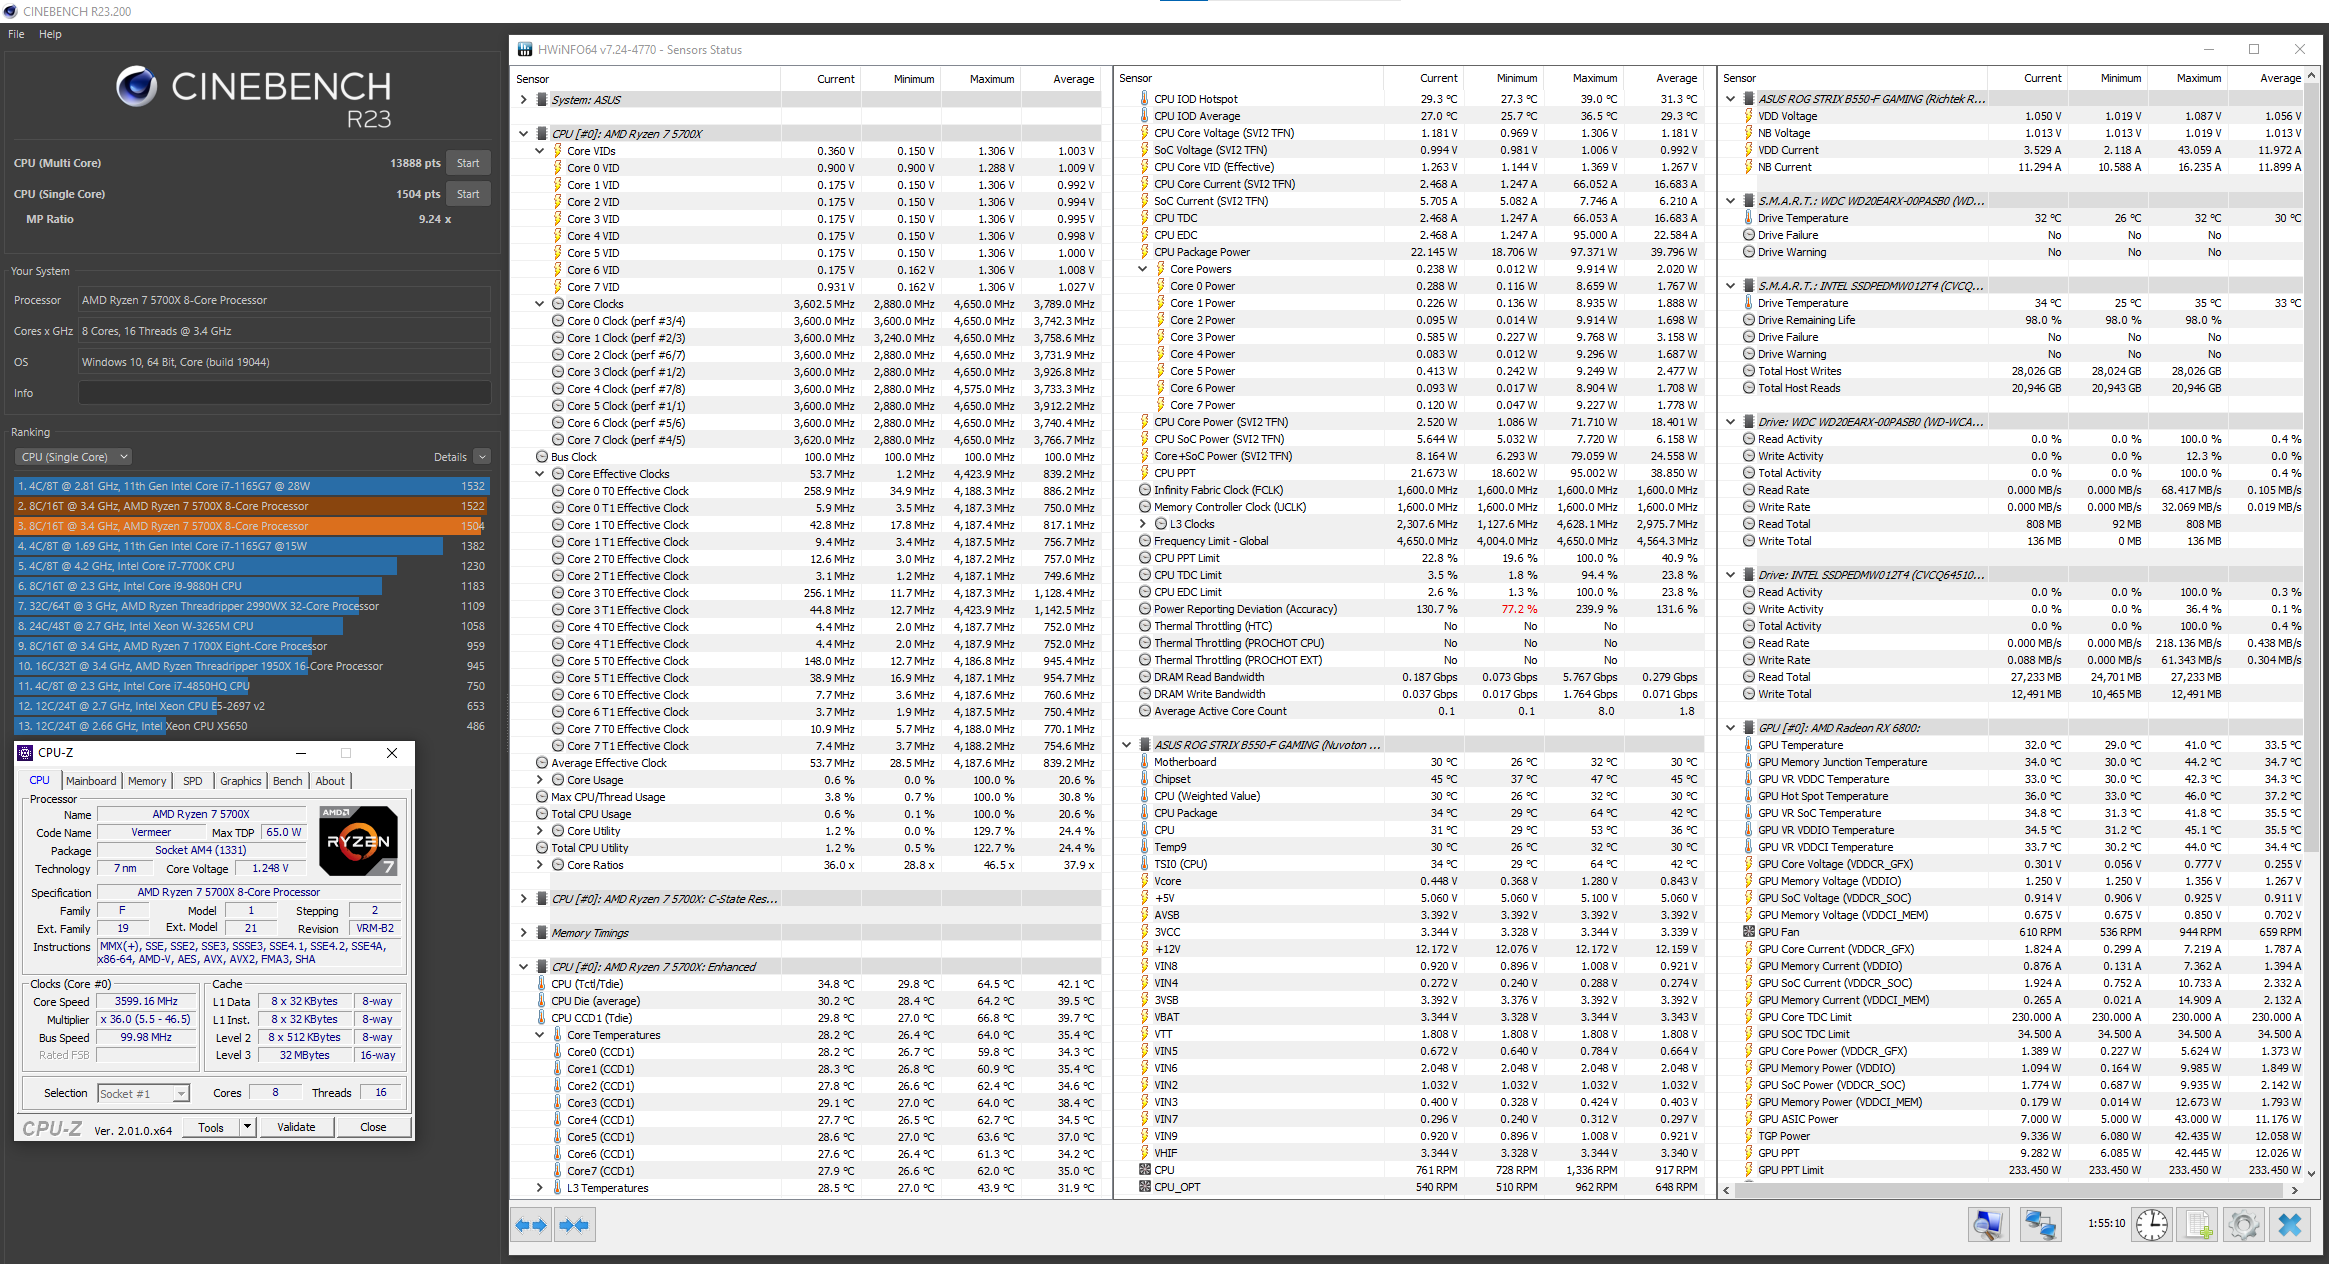
Task: Open the Tools dropdown arrow in CPU-Z
Action: tap(247, 1127)
